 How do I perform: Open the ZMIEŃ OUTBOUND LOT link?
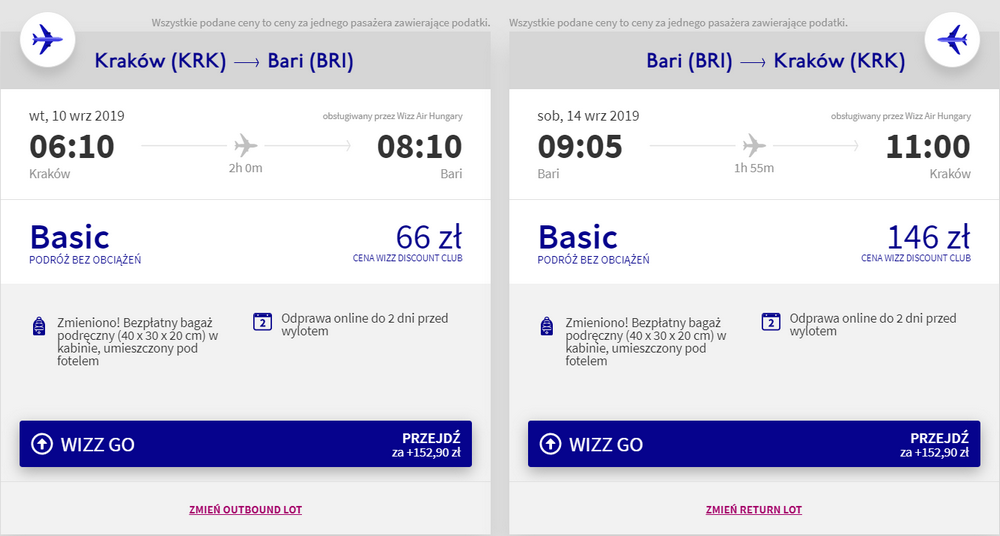tap(245, 510)
